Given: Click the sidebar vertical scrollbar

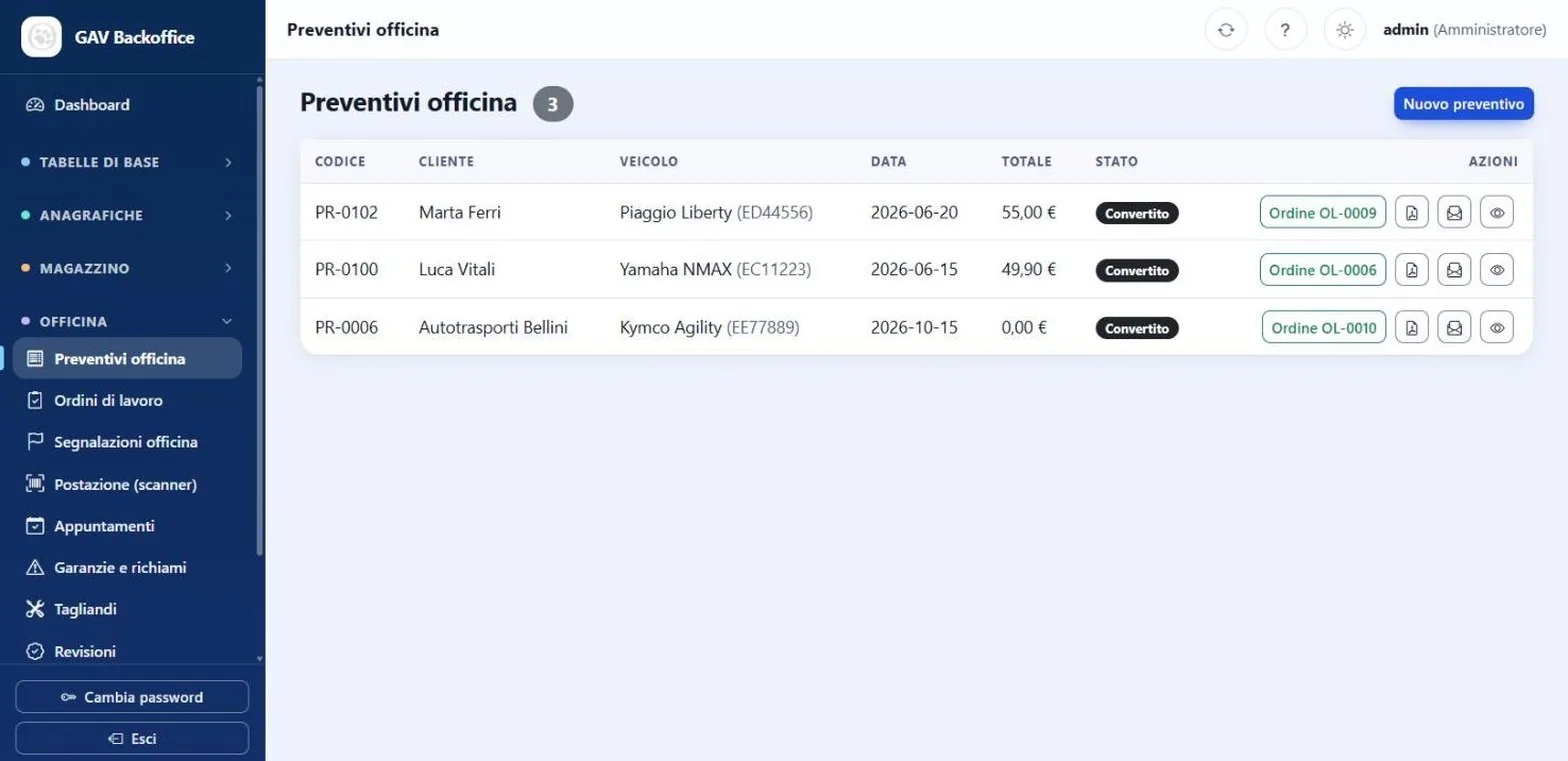Looking at the screenshot, I should [260, 320].
